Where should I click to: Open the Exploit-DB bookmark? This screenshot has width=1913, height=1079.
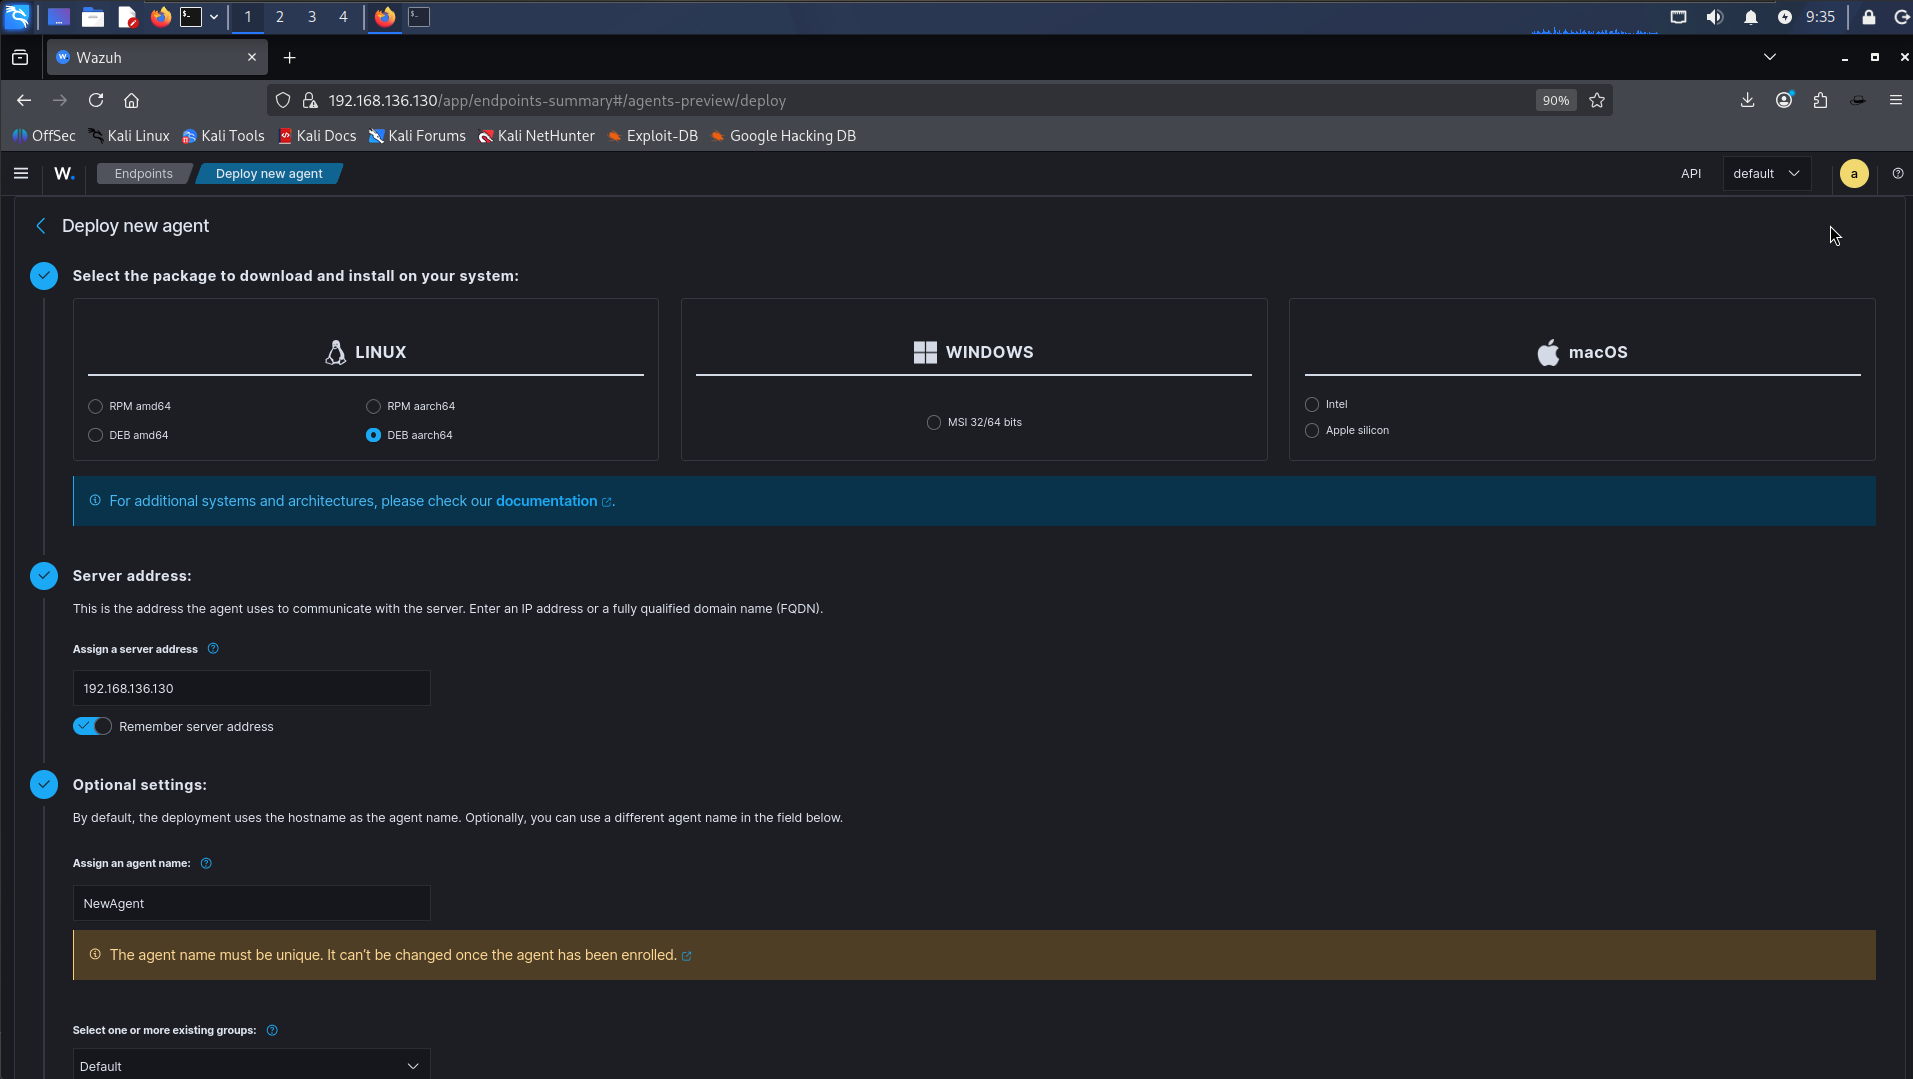click(653, 136)
